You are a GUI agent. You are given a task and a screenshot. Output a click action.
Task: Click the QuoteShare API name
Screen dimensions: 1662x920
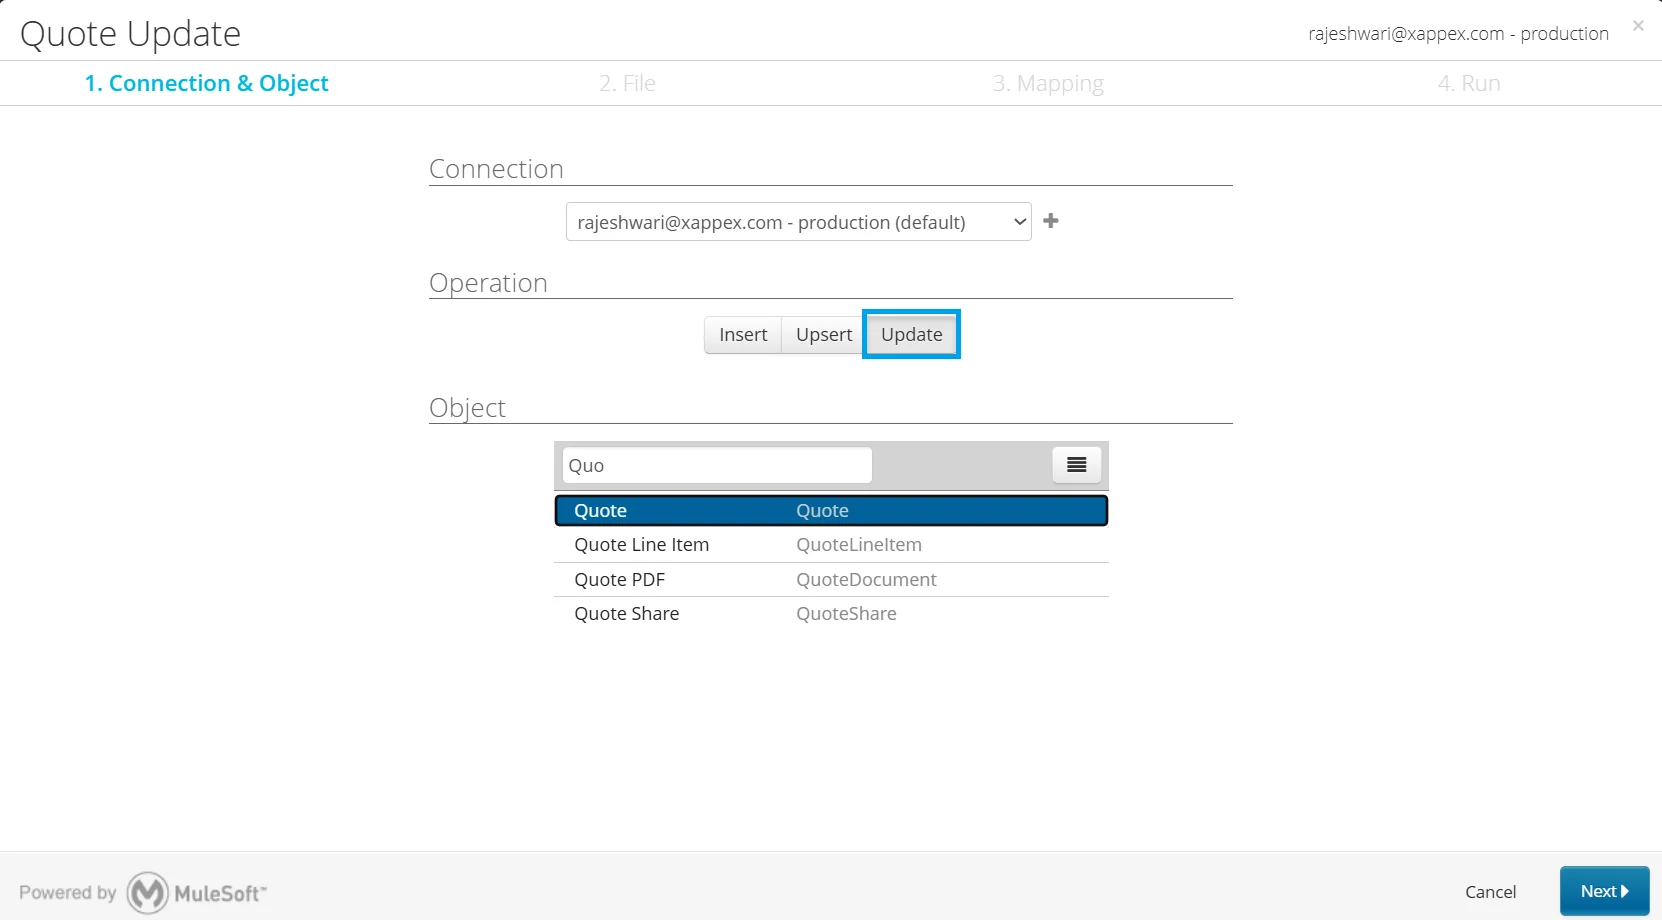pyautogui.click(x=846, y=614)
